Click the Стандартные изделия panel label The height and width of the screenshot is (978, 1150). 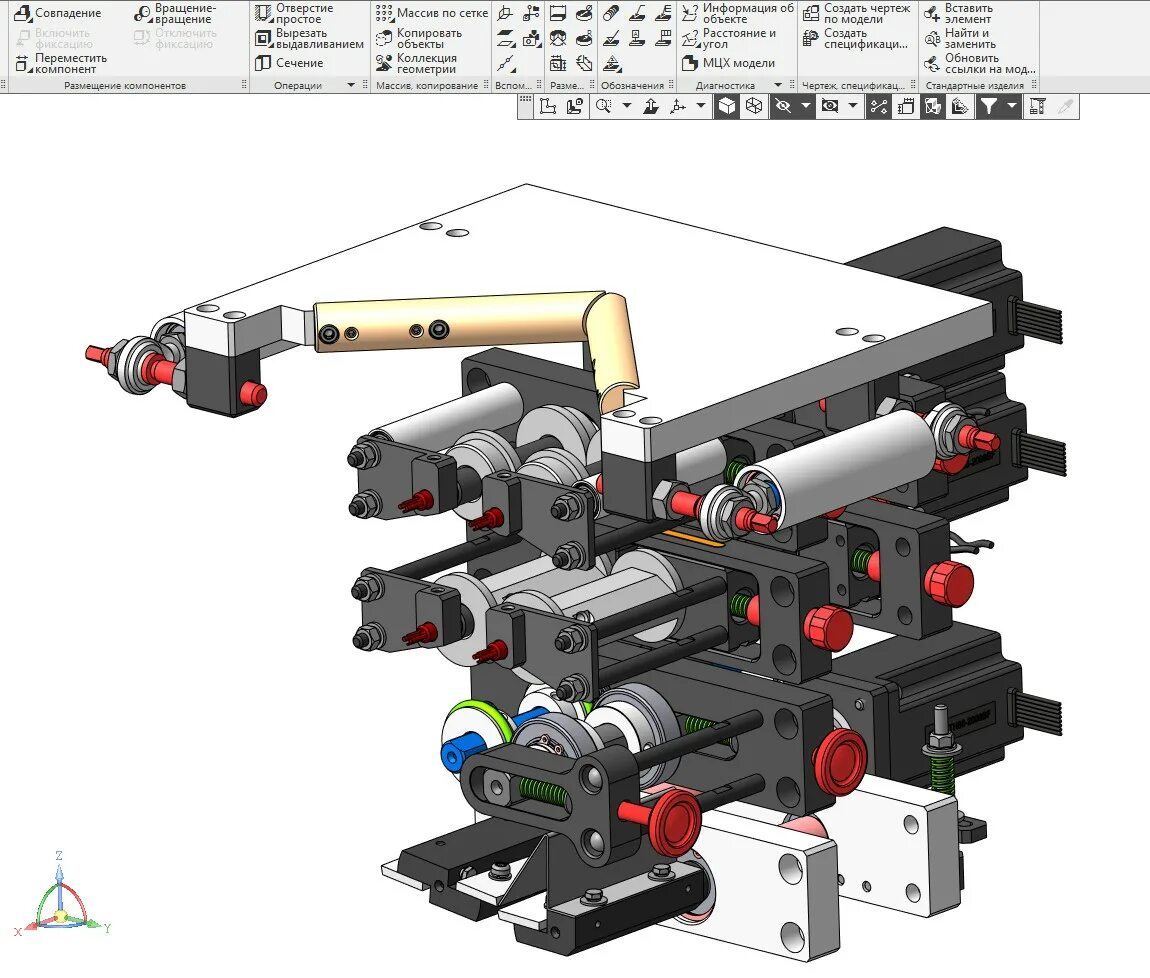pos(975,86)
